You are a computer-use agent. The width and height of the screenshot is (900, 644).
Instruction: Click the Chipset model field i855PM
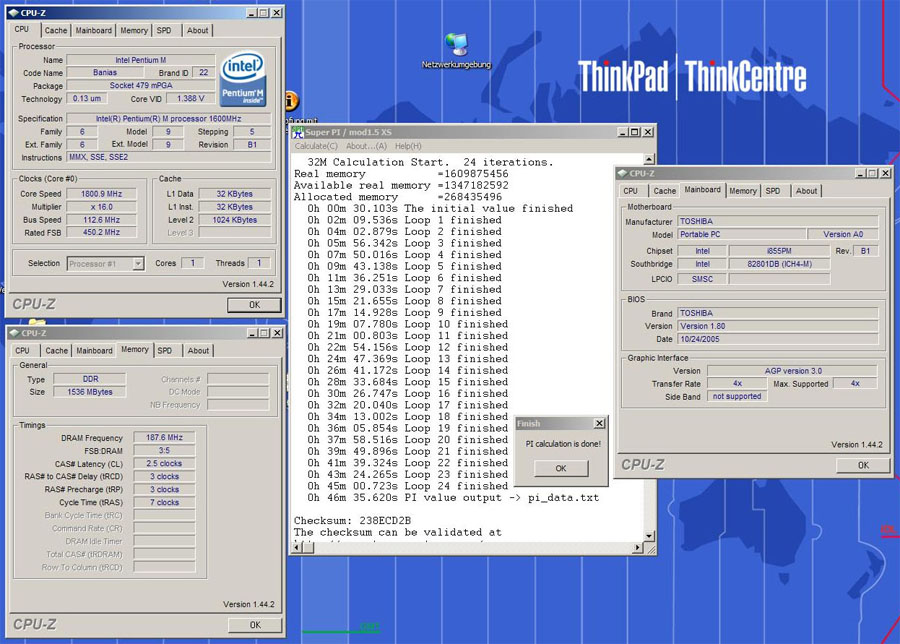779,251
